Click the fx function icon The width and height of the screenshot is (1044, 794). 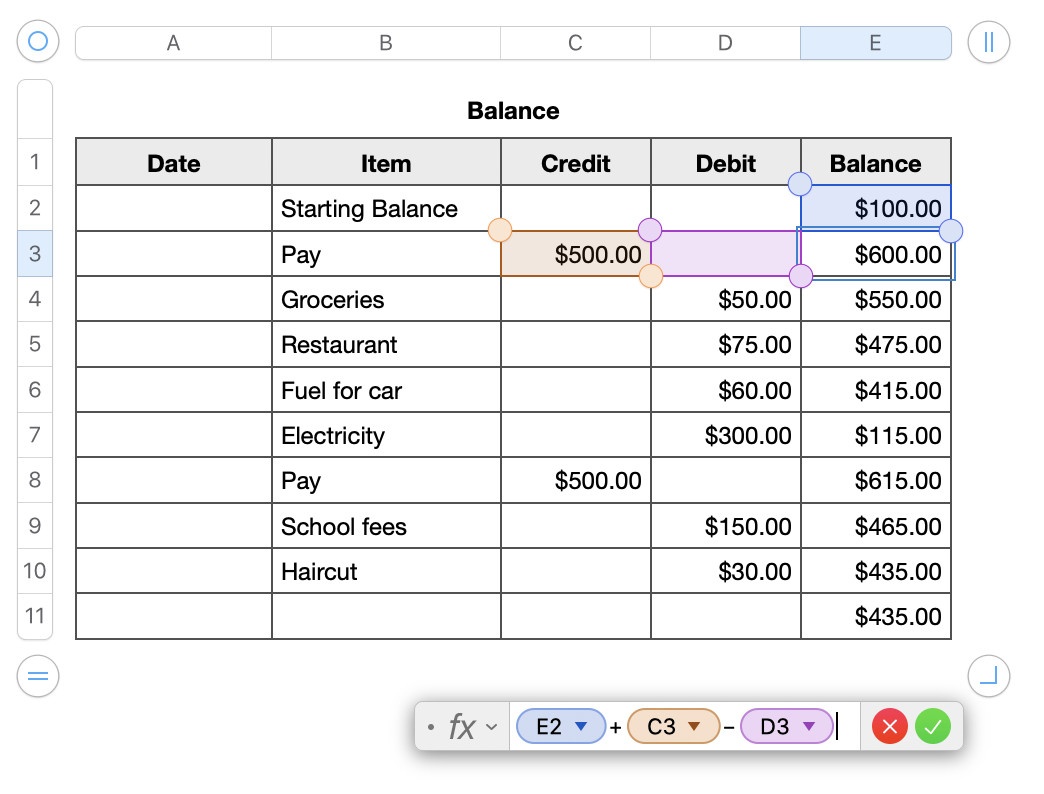pos(461,727)
